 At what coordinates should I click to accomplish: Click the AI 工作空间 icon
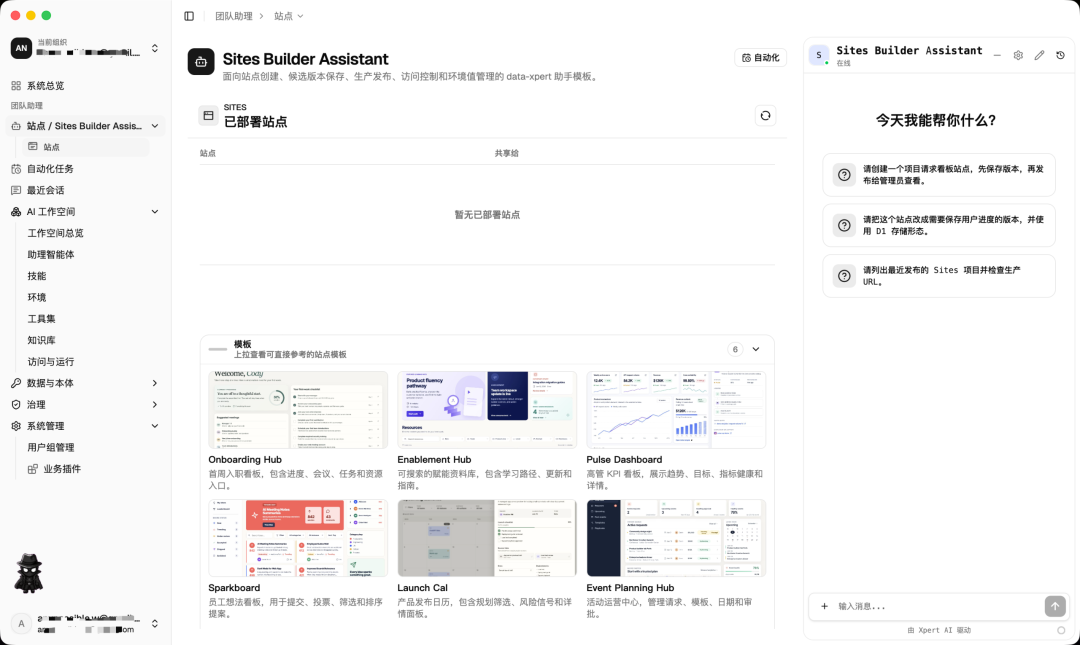pyautogui.click(x=16, y=212)
